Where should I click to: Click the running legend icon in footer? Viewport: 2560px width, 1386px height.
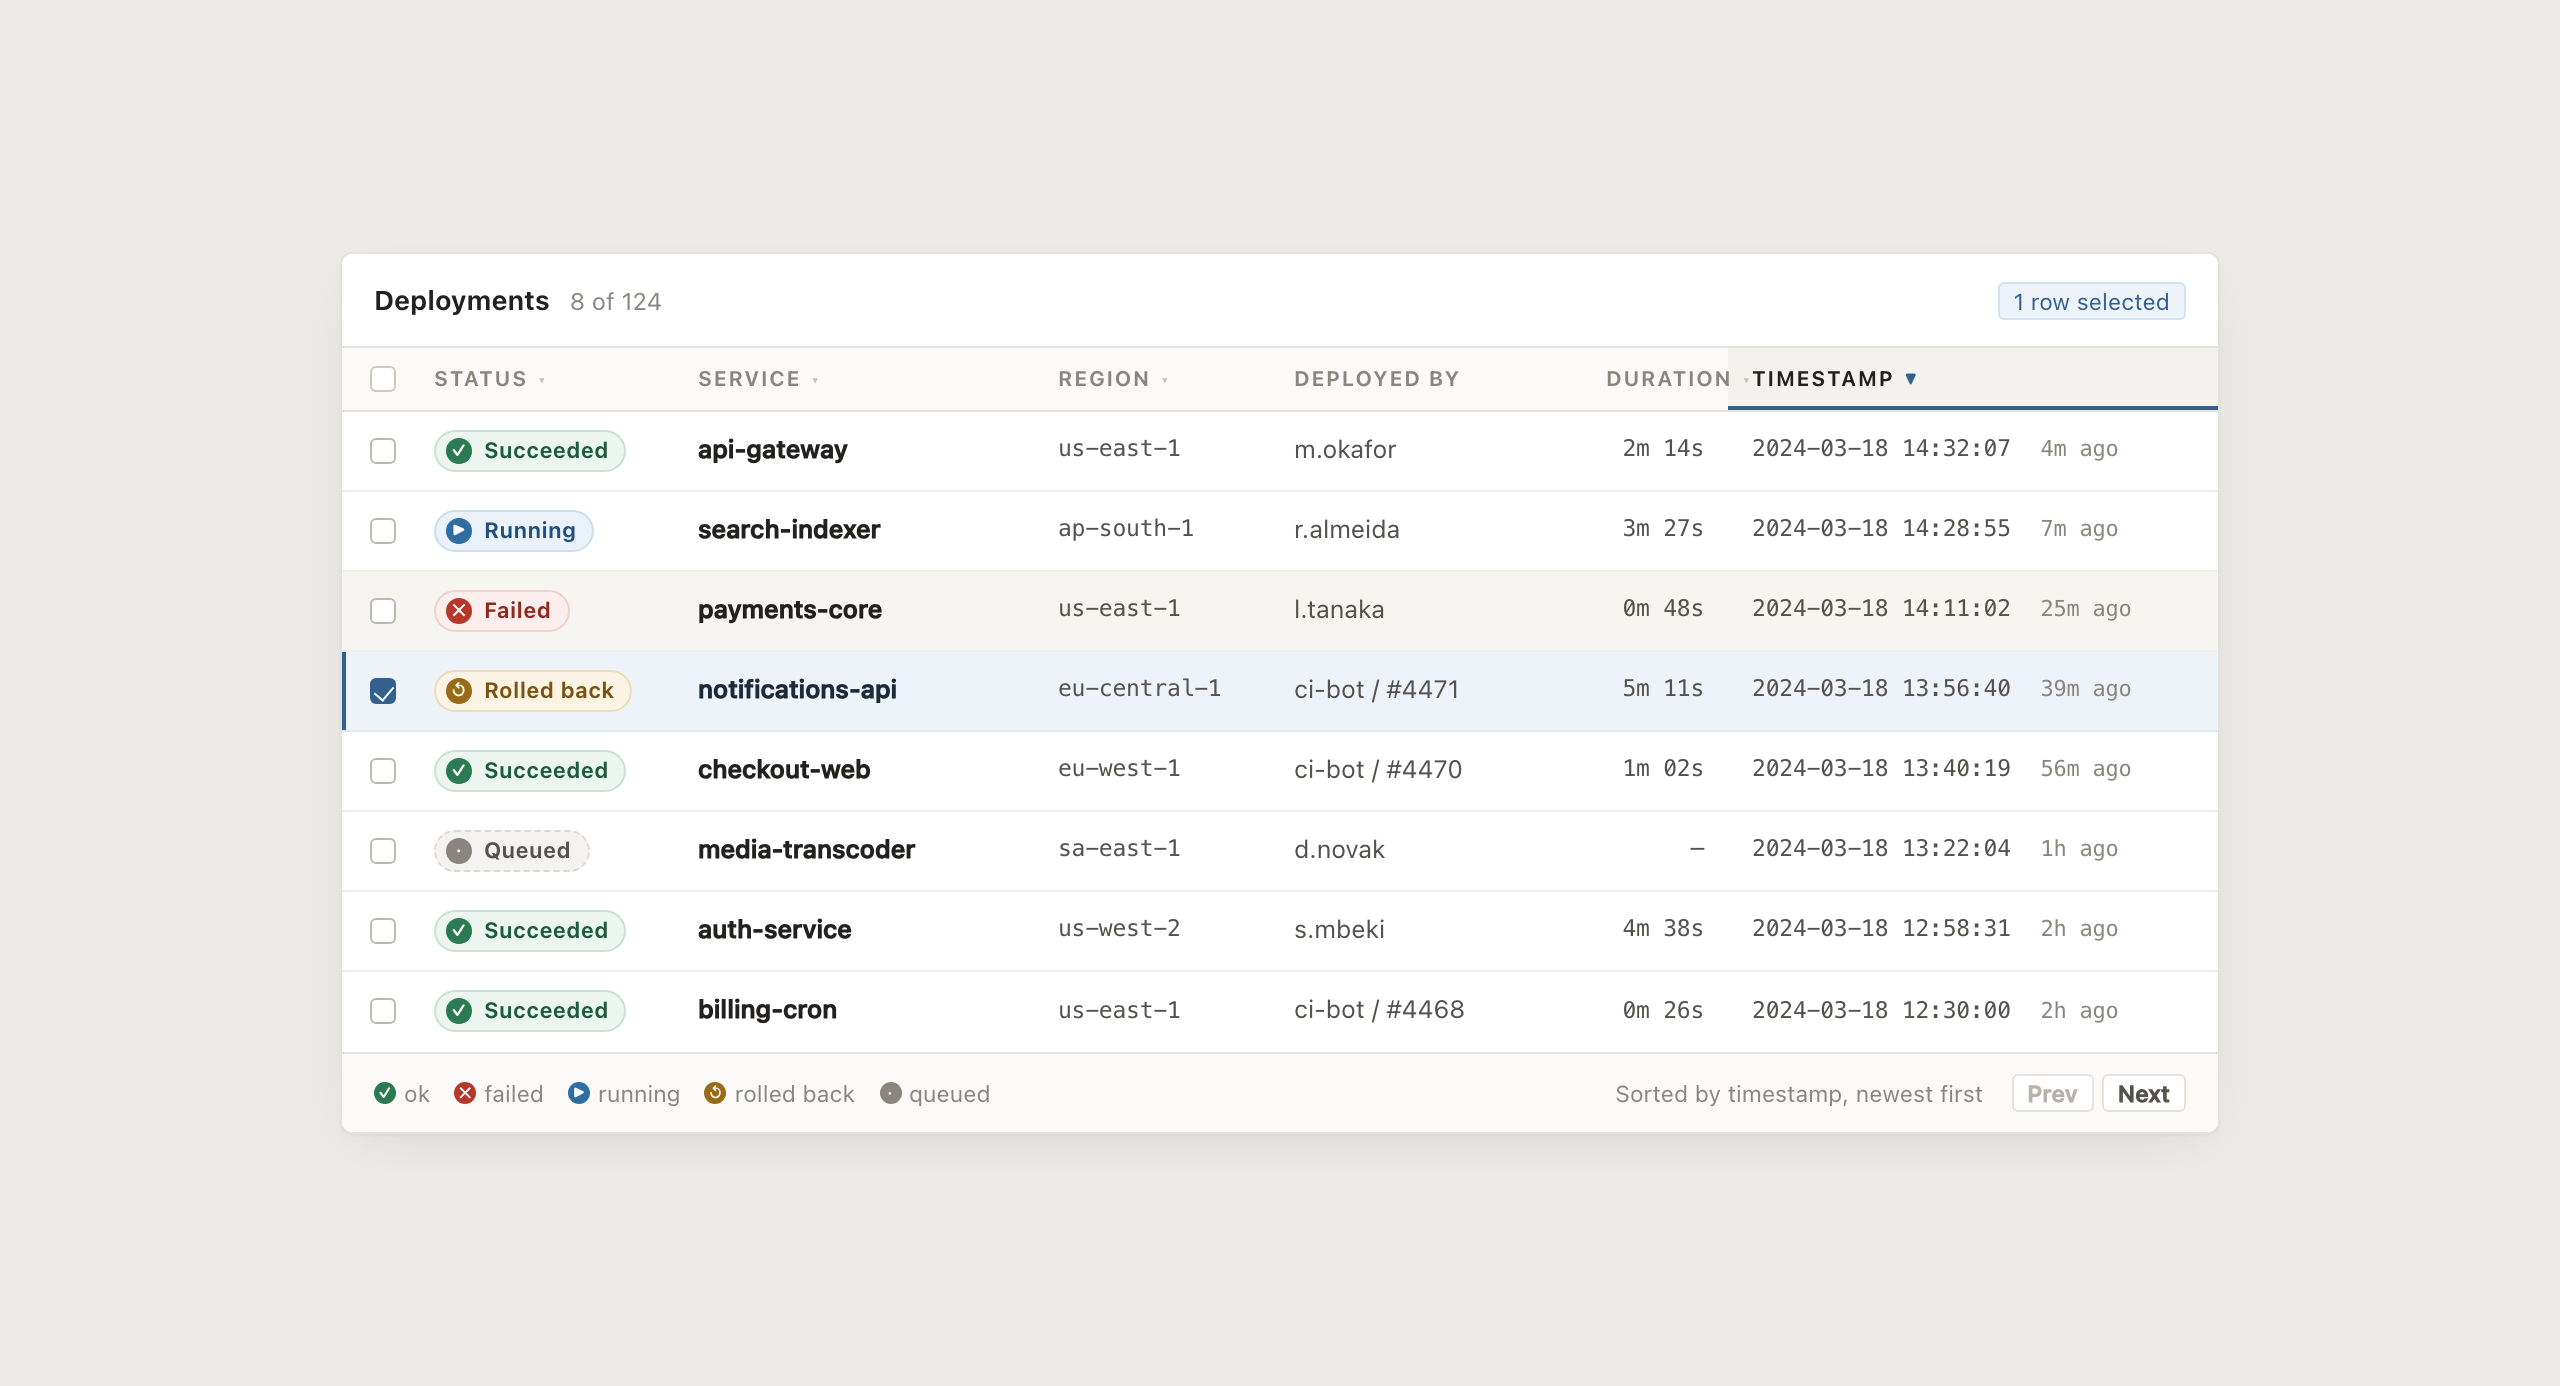click(579, 1093)
